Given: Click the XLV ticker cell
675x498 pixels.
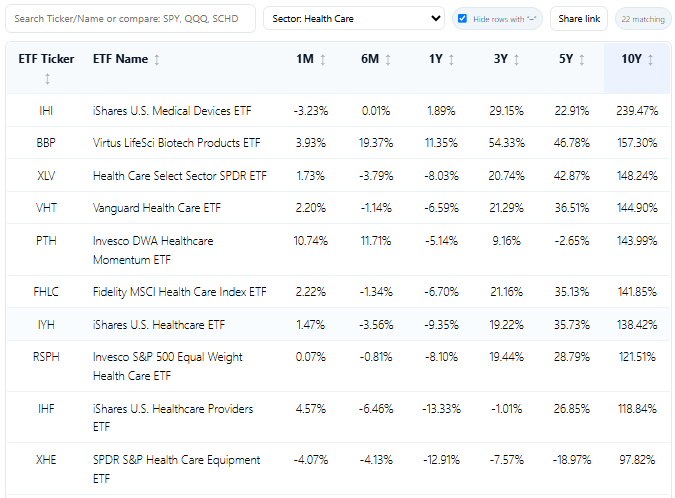Looking at the screenshot, I should pyautogui.click(x=47, y=176).
